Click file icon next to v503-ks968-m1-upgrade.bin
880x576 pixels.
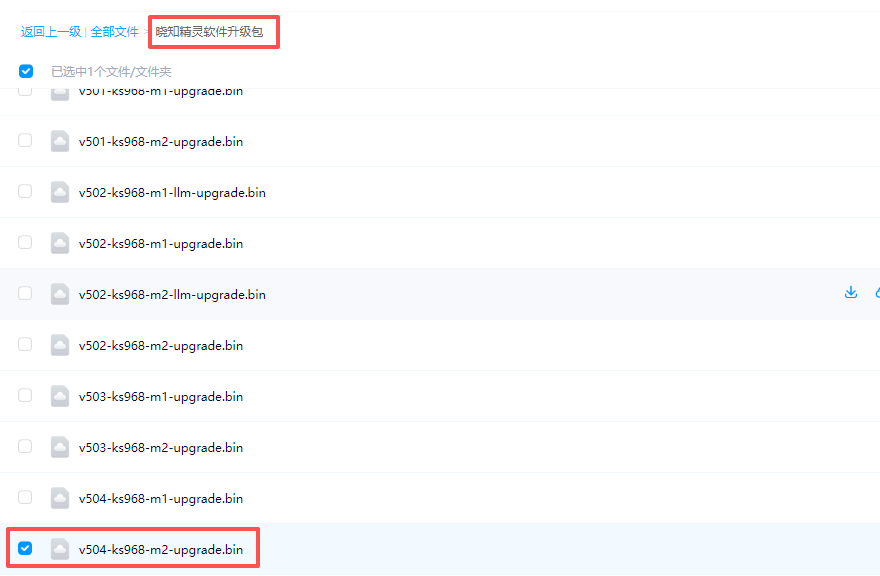(x=60, y=396)
